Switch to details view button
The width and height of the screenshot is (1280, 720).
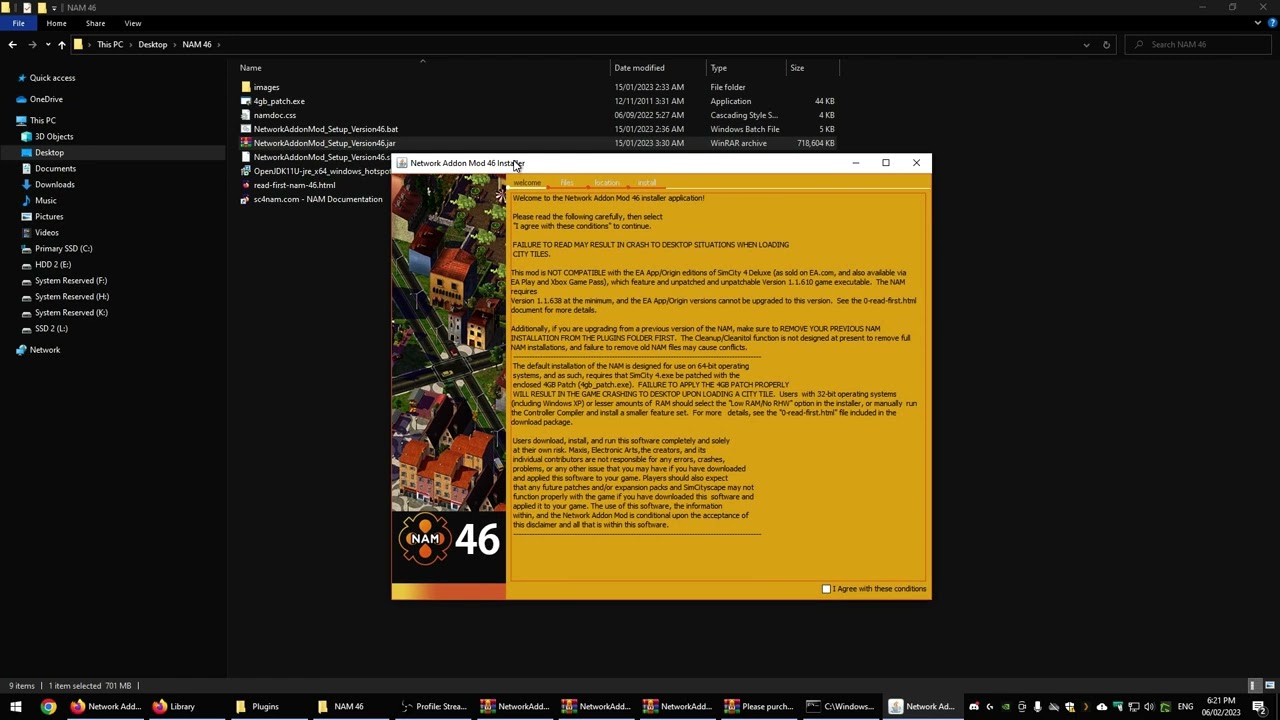pos(1253,686)
